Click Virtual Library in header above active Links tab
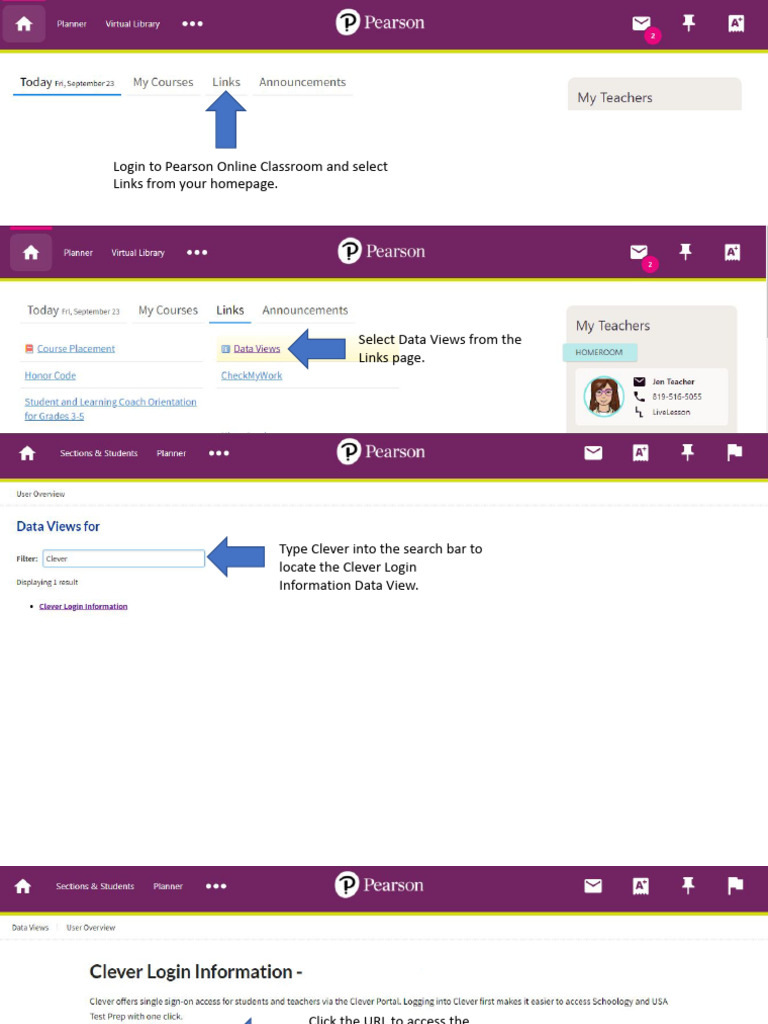 pos(138,253)
